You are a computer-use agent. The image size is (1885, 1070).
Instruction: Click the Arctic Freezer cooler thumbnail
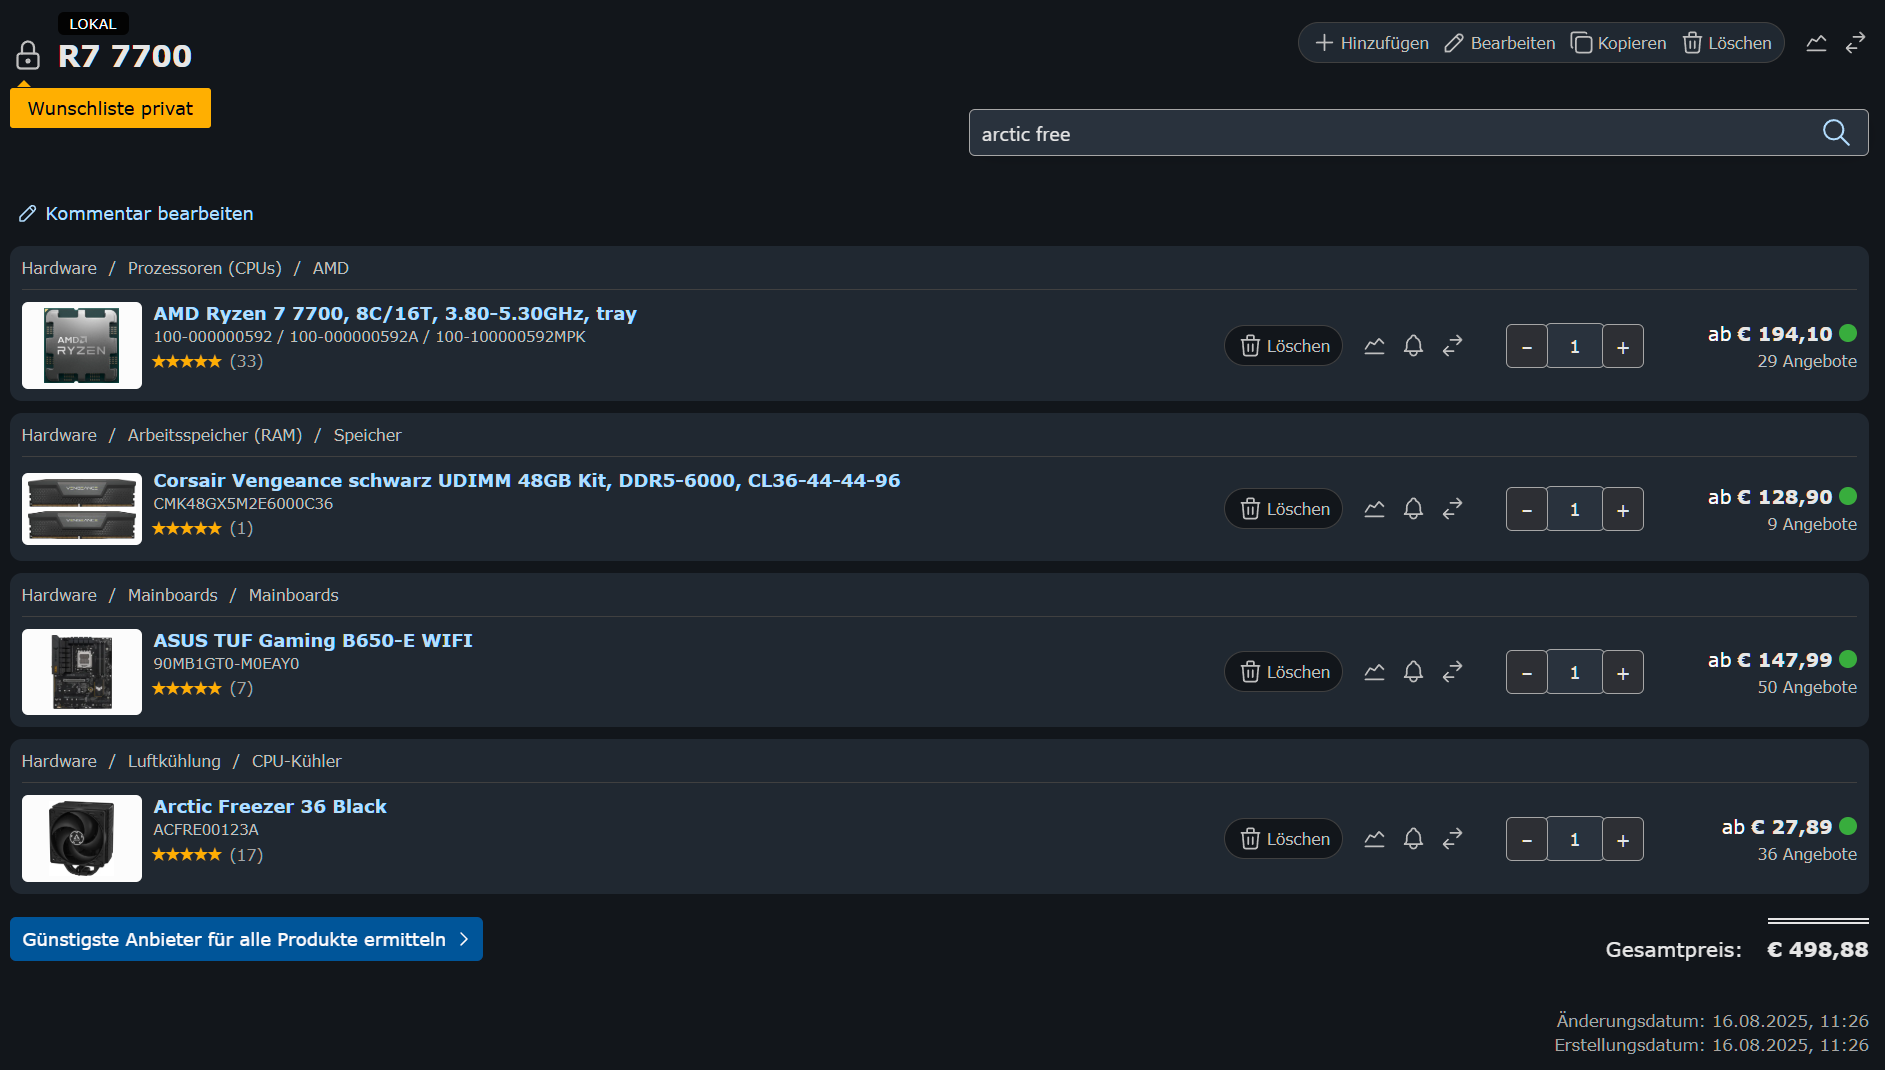click(82, 838)
